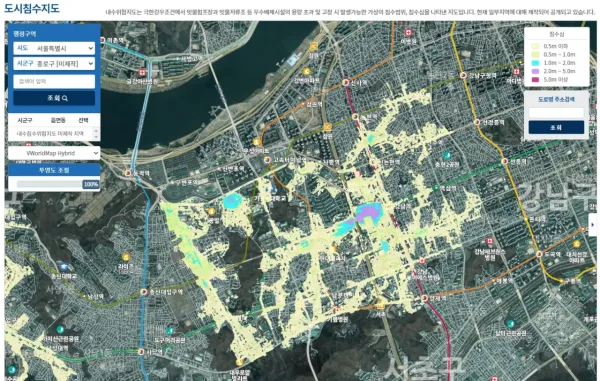Click the 동작역 subway station marker
This screenshot has height=381, width=600.
point(128,173)
